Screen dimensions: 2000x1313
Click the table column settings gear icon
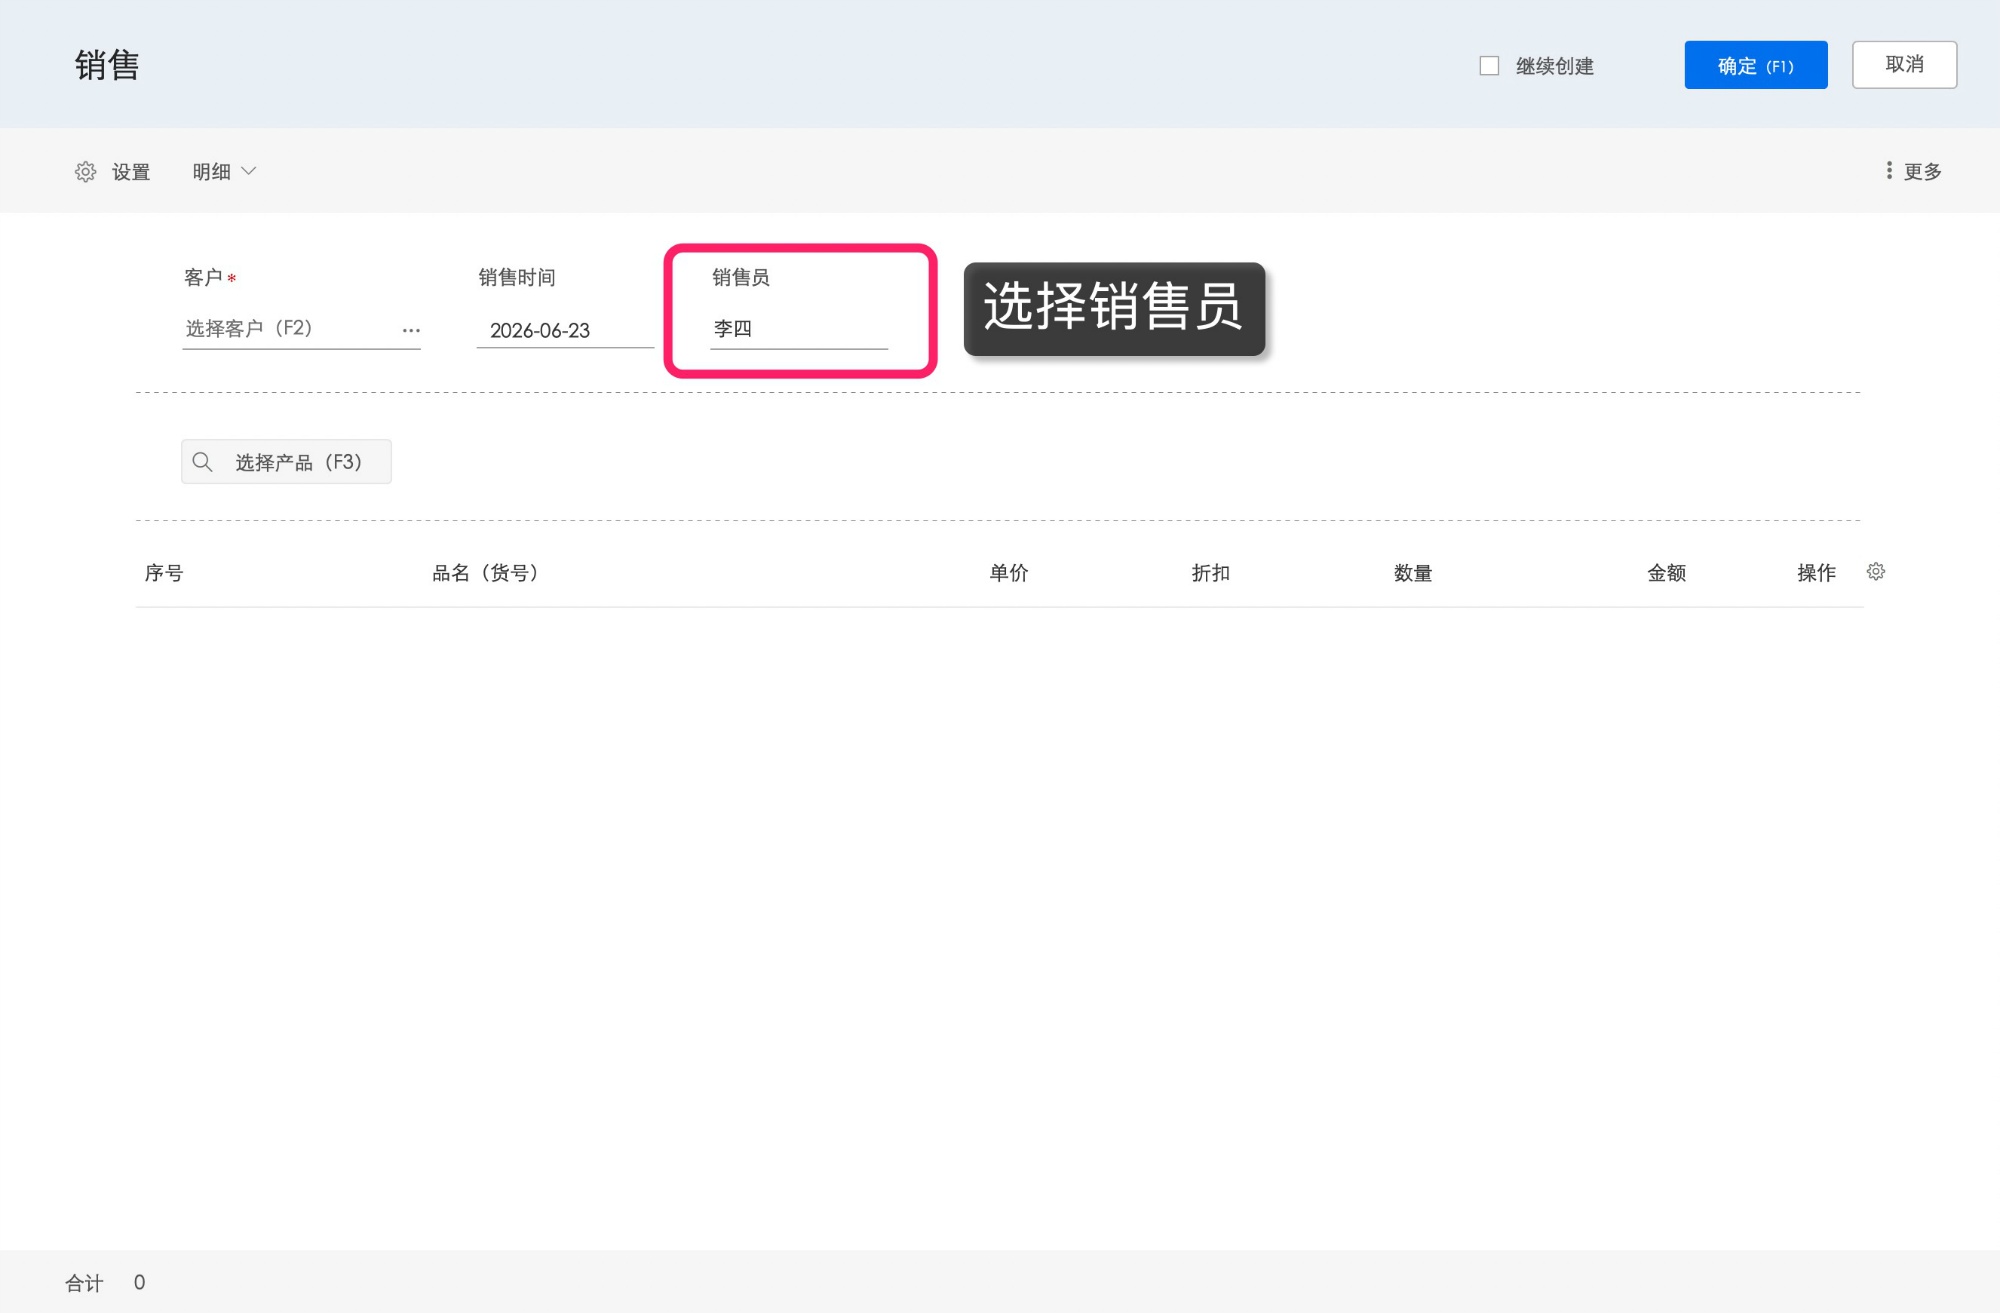[1876, 572]
